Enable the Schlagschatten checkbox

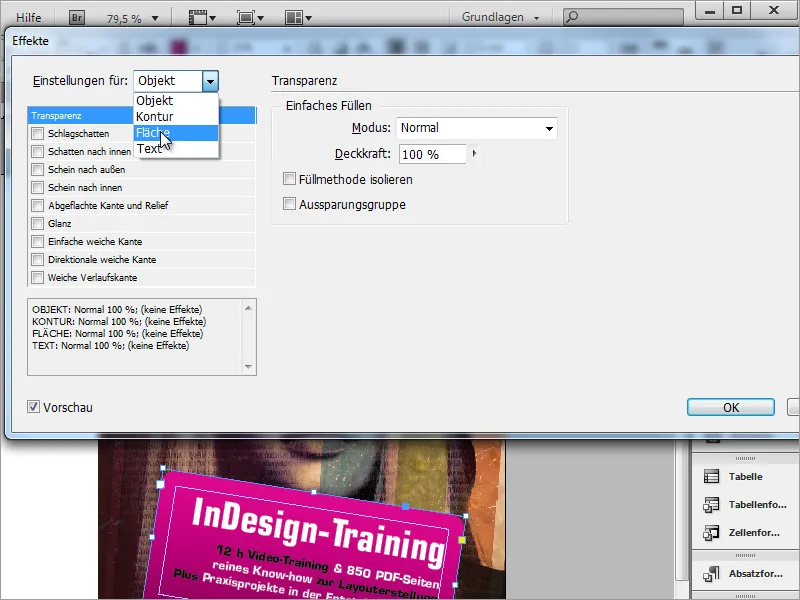37,134
